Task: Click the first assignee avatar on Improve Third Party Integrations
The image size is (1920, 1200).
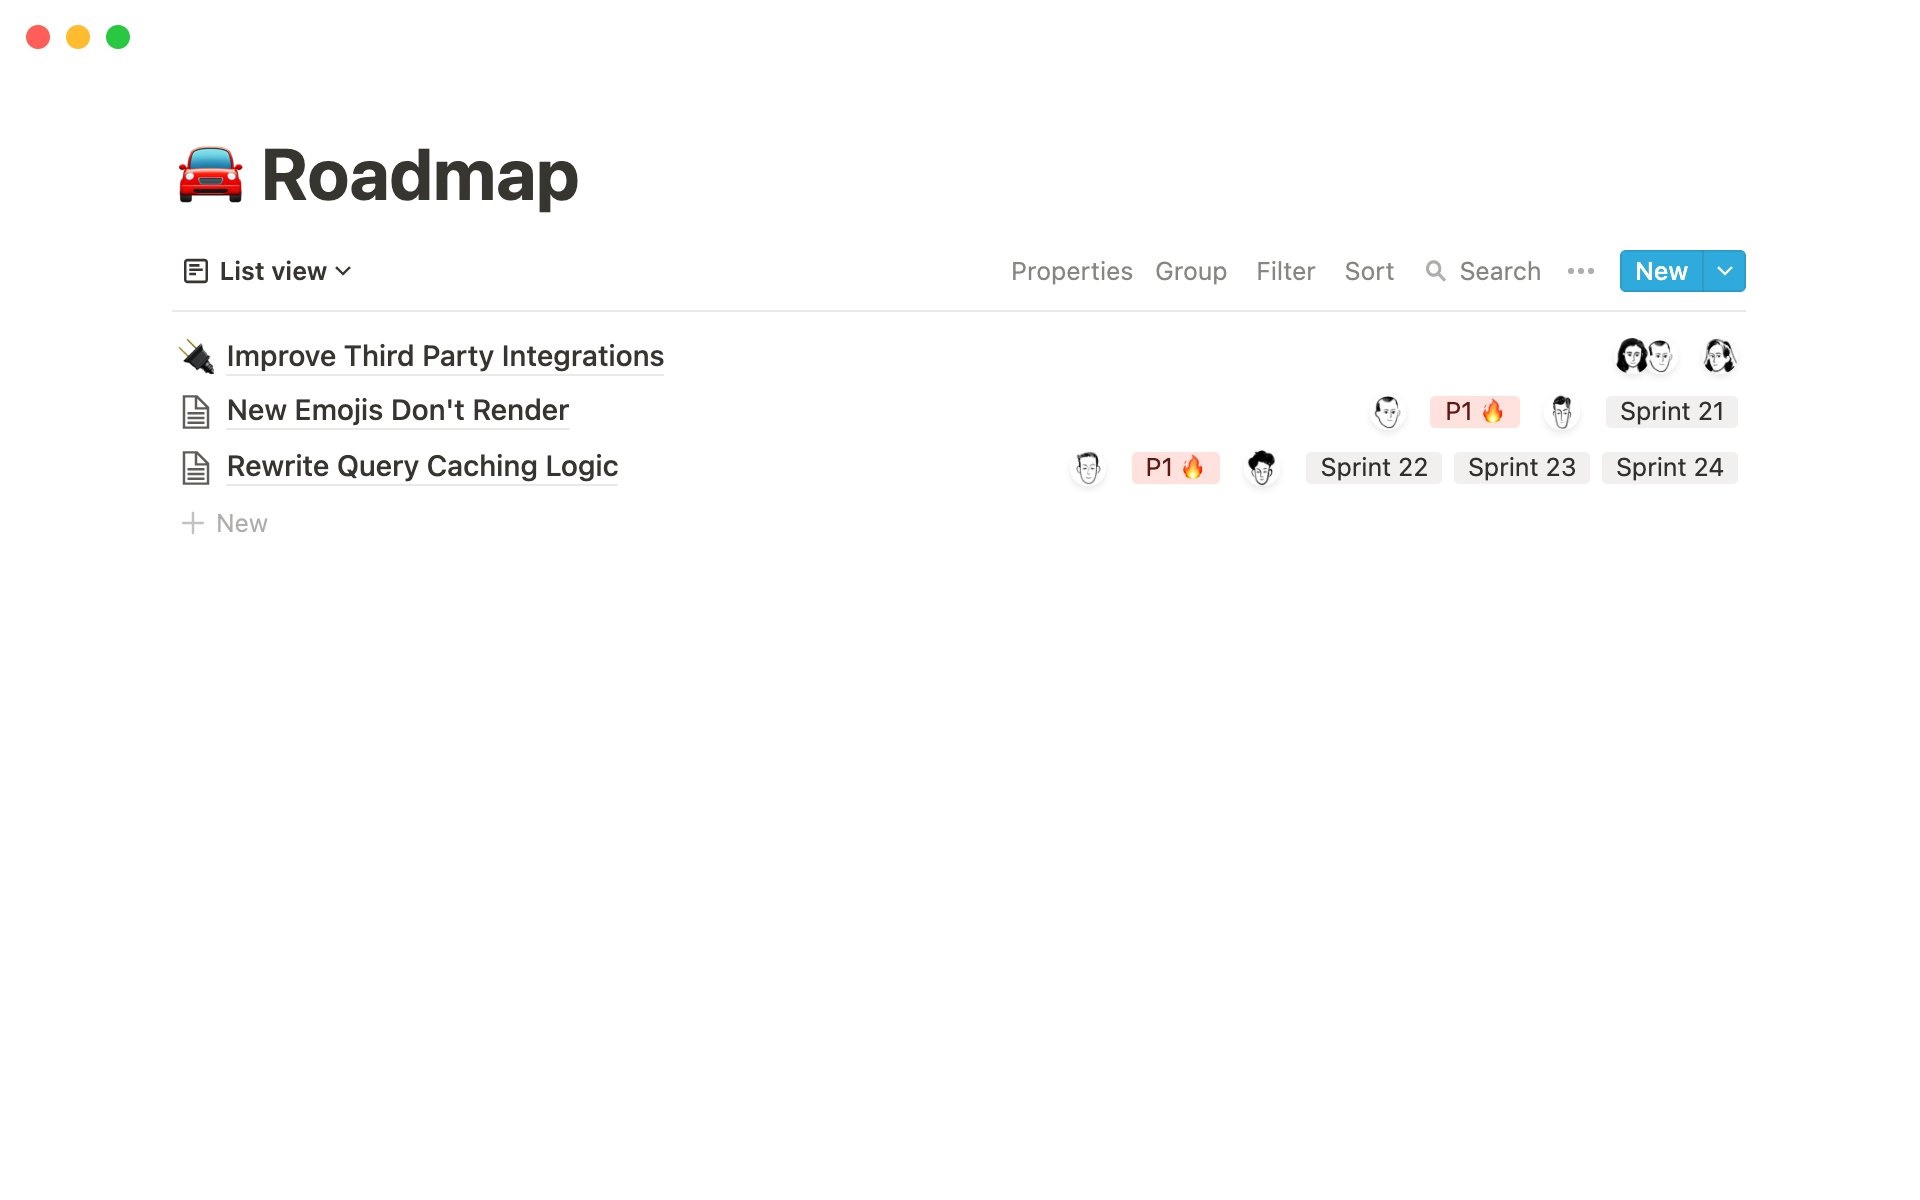Action: (1632, 355)
